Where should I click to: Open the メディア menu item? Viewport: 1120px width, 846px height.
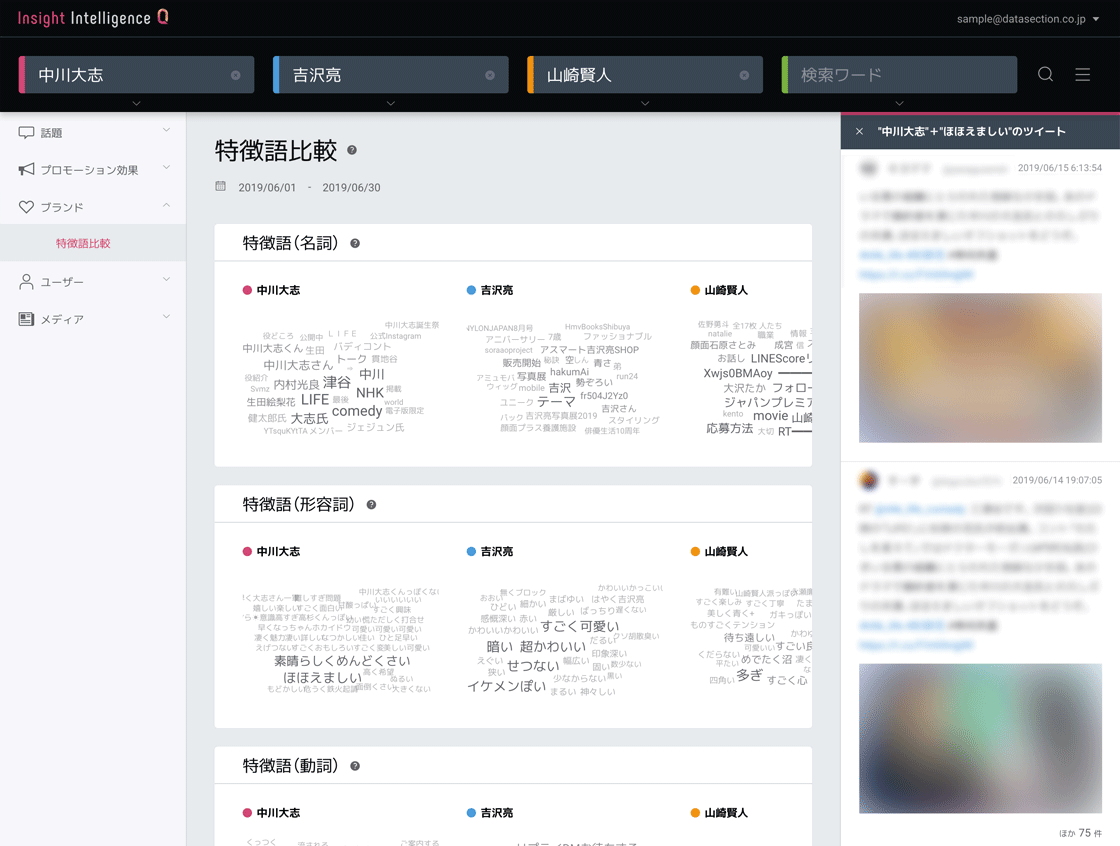point(93,319)
